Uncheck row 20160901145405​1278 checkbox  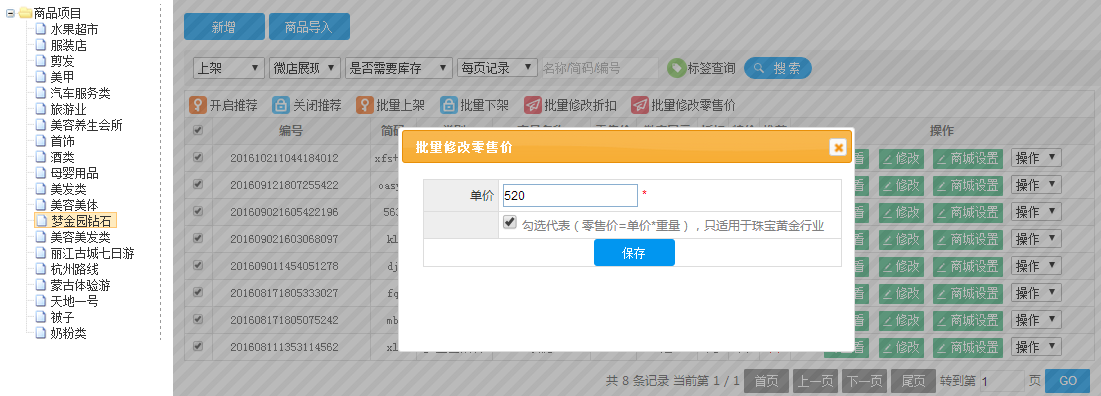tap(198, 265)
